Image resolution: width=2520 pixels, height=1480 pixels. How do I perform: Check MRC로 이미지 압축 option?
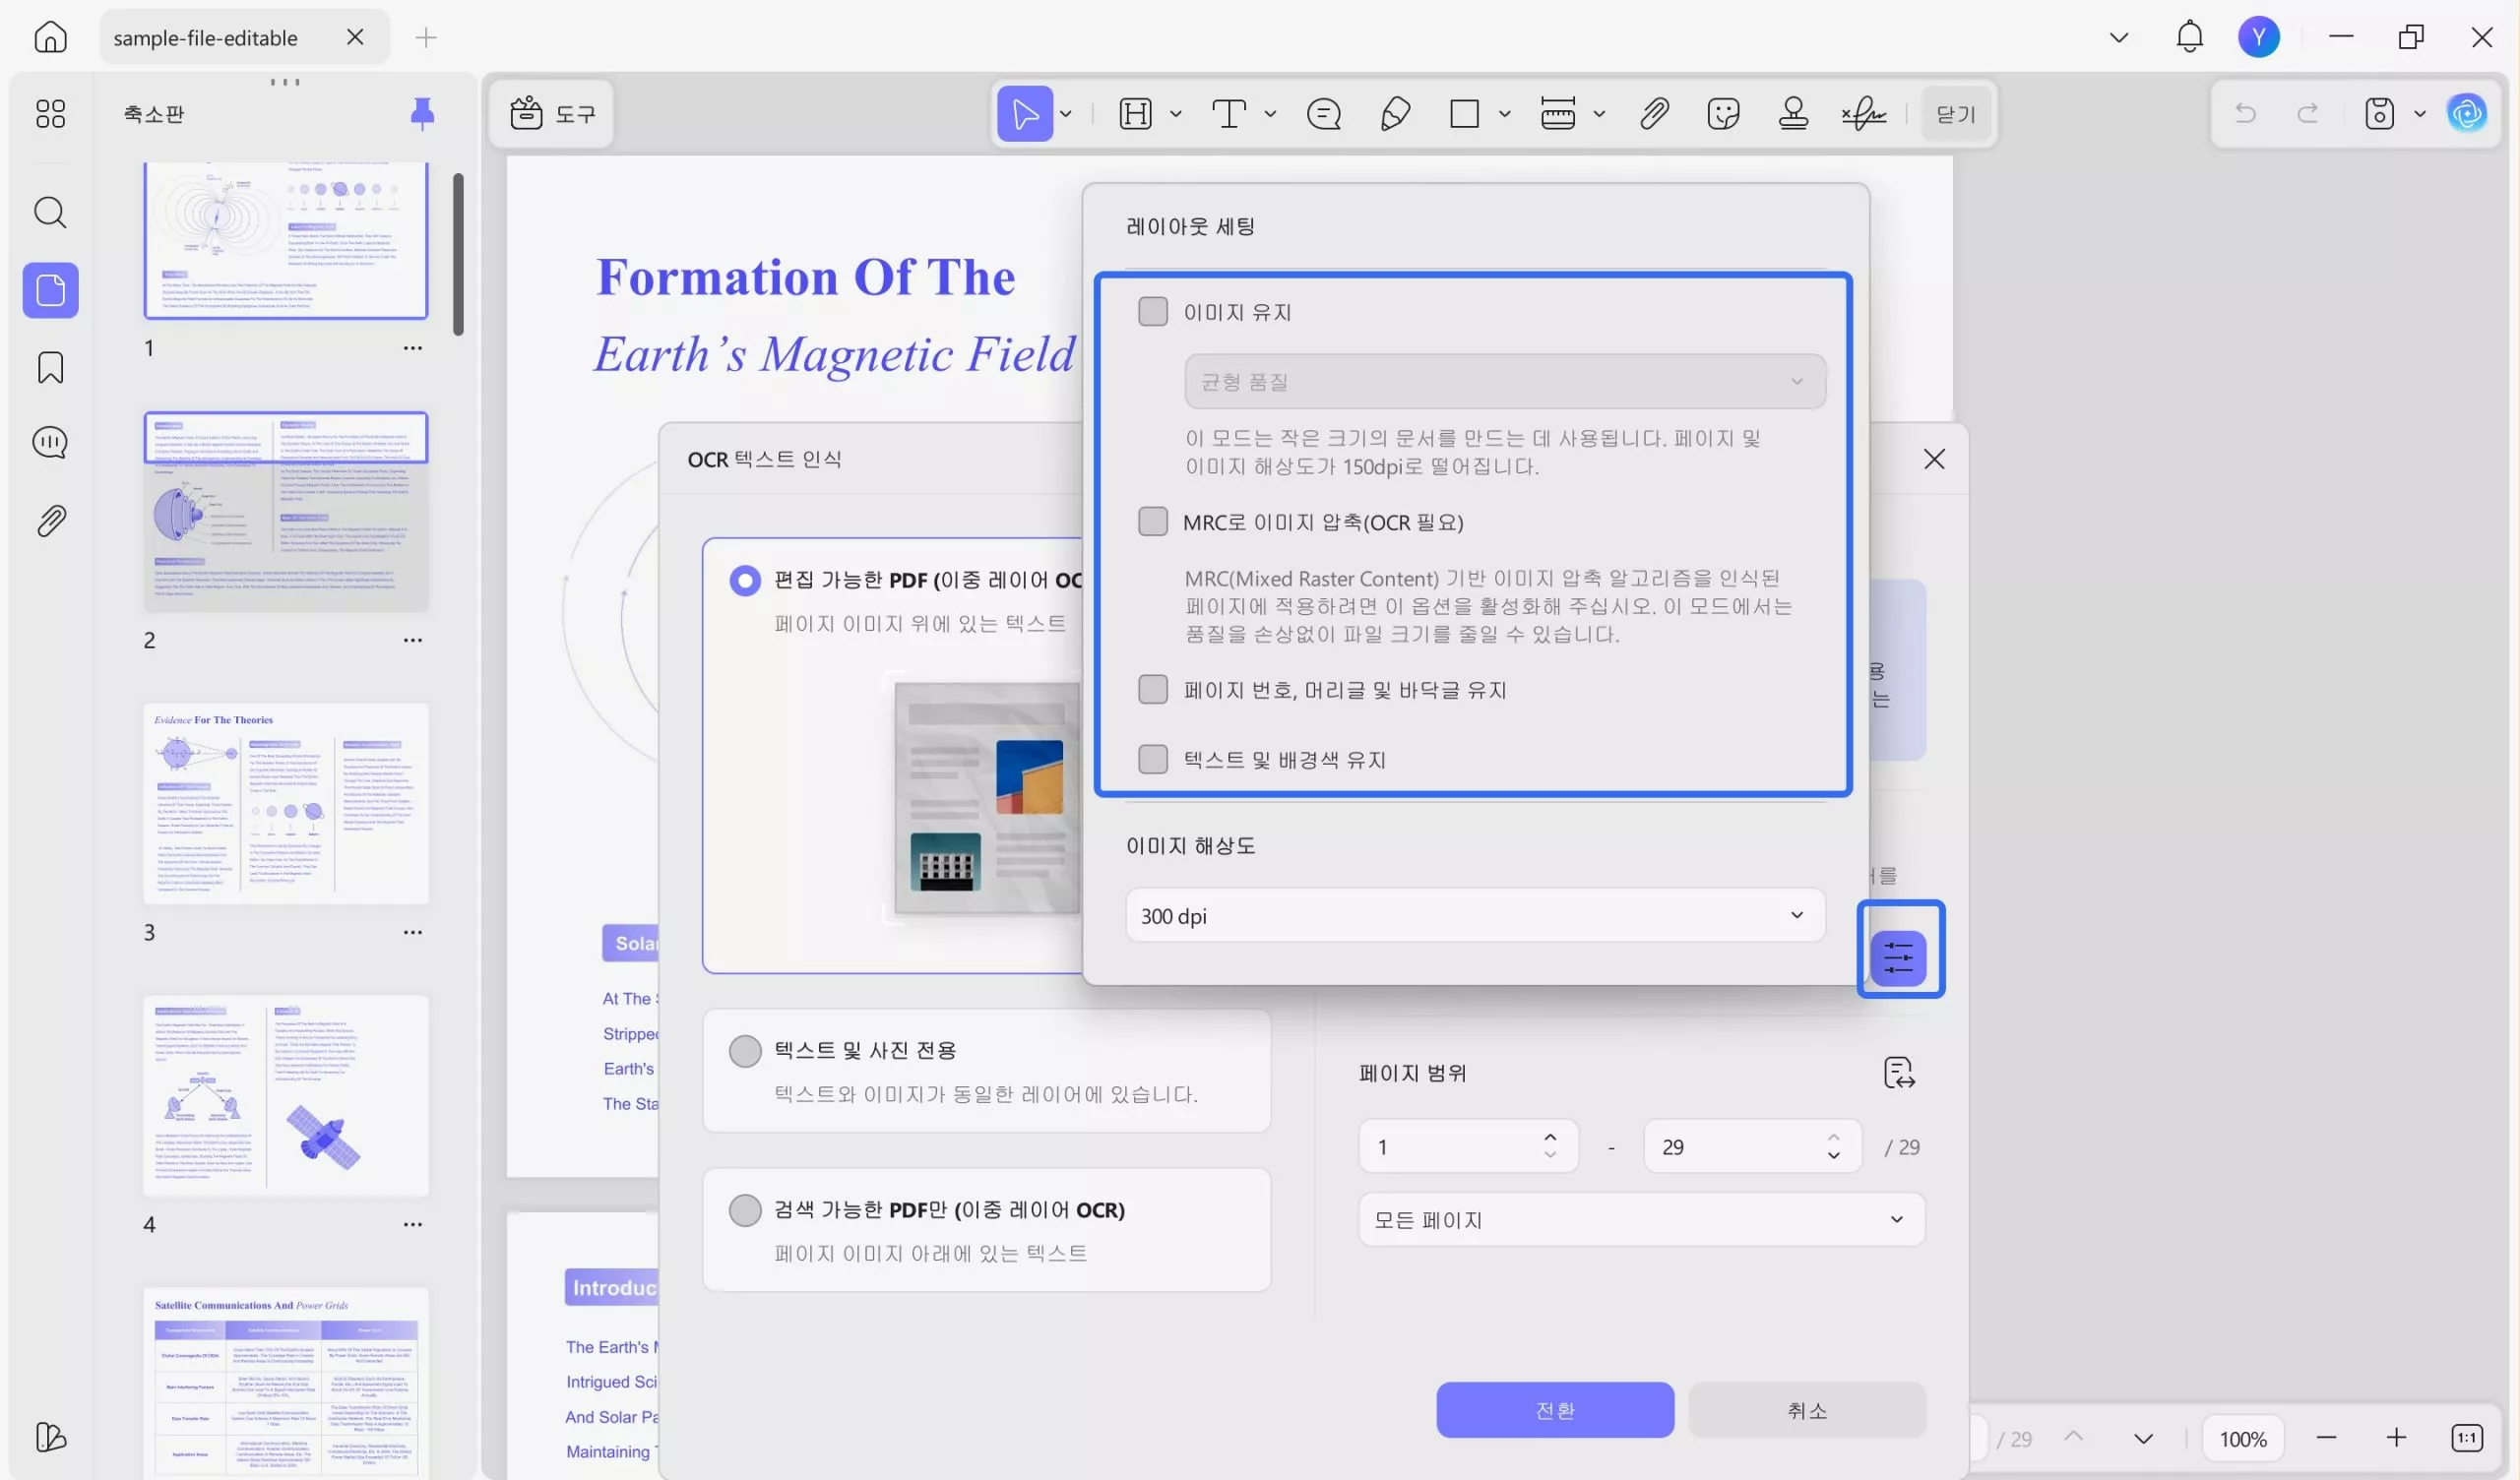1153,522
